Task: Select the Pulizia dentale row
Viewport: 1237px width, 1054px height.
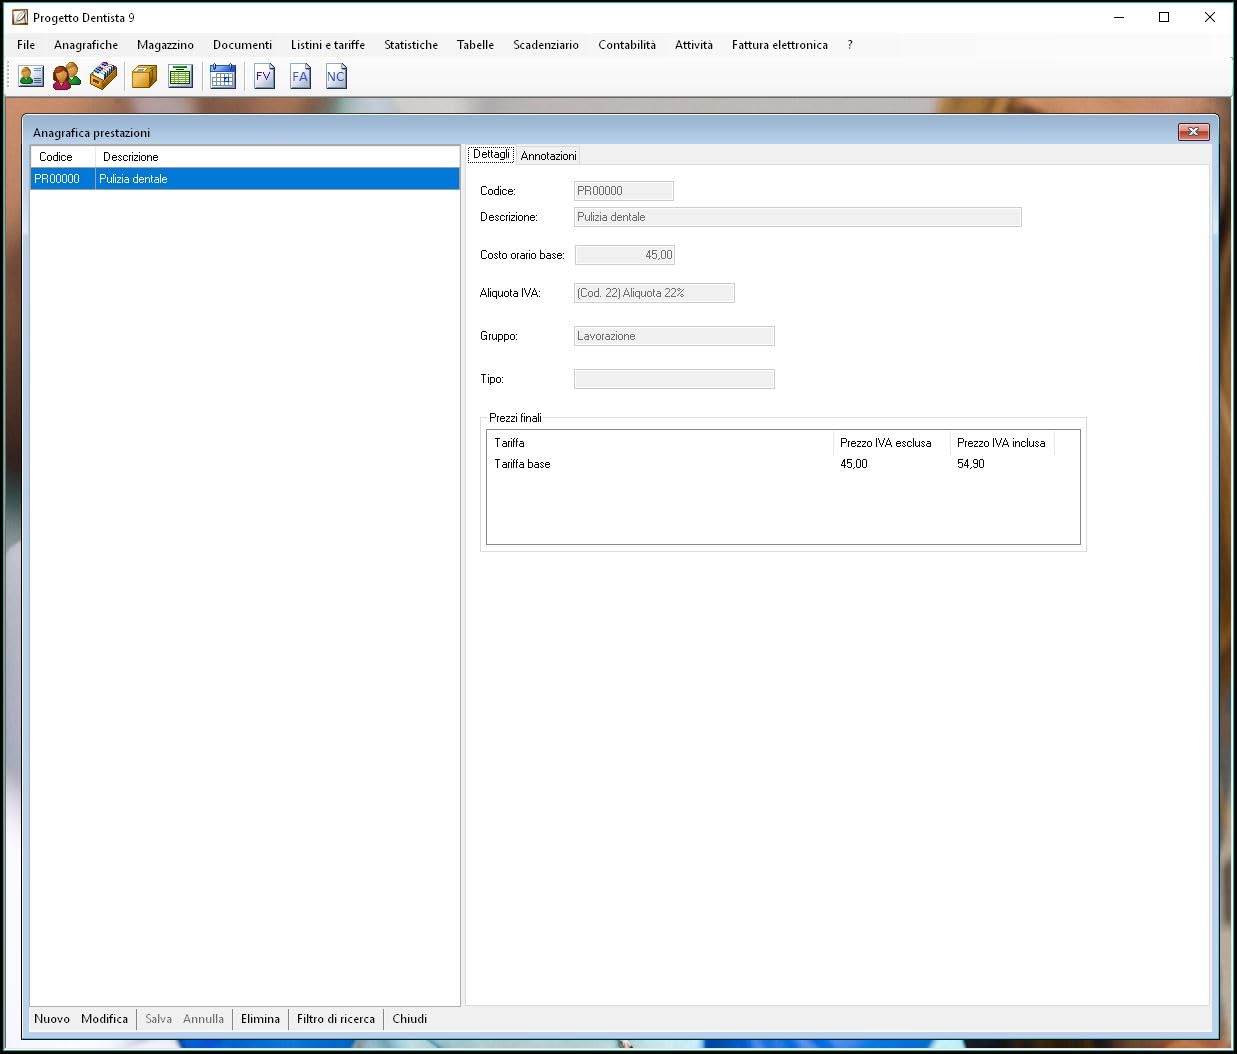Action: pos(245,179)
